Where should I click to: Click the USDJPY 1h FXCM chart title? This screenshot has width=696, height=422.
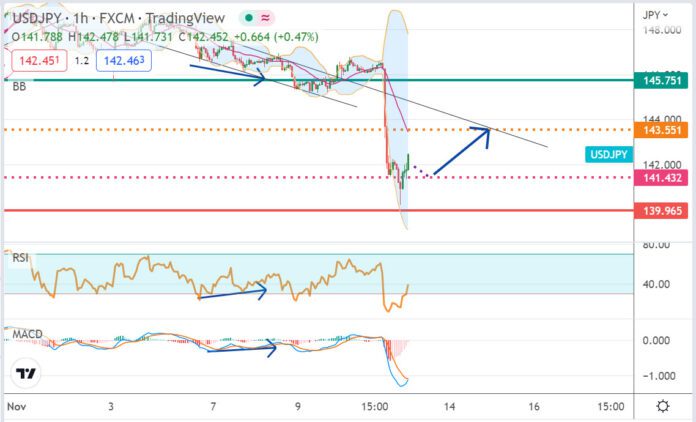119,18
